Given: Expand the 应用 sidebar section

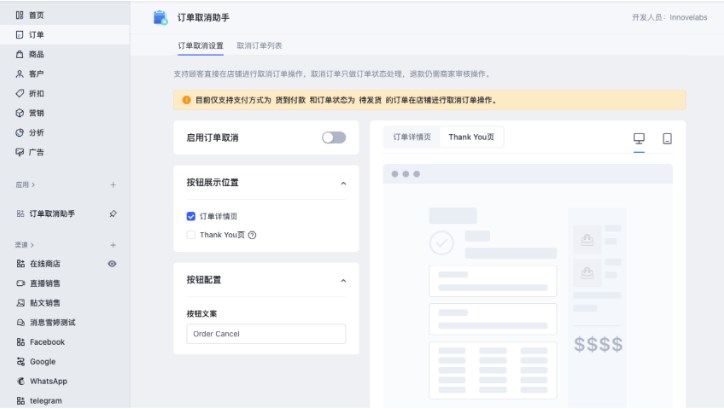Looking at the screenshot, I should 25,185.
